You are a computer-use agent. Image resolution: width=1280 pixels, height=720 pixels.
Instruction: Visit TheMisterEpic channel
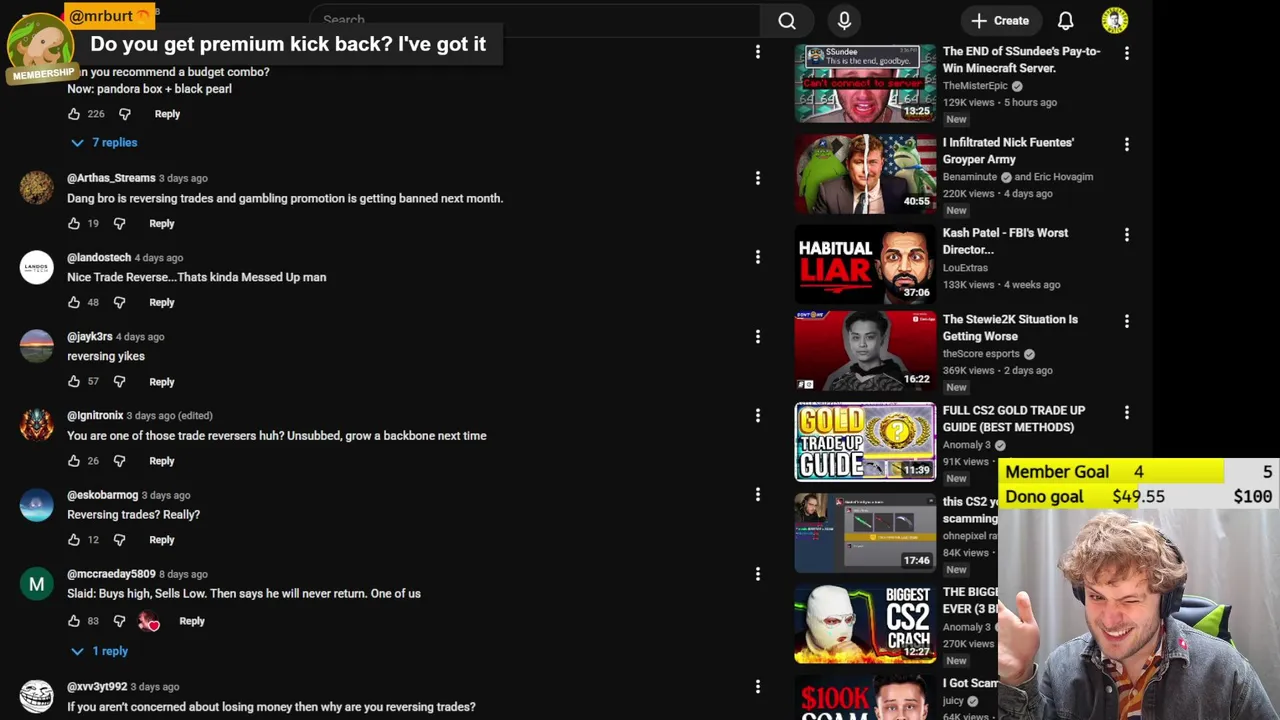tap(975, 86)
